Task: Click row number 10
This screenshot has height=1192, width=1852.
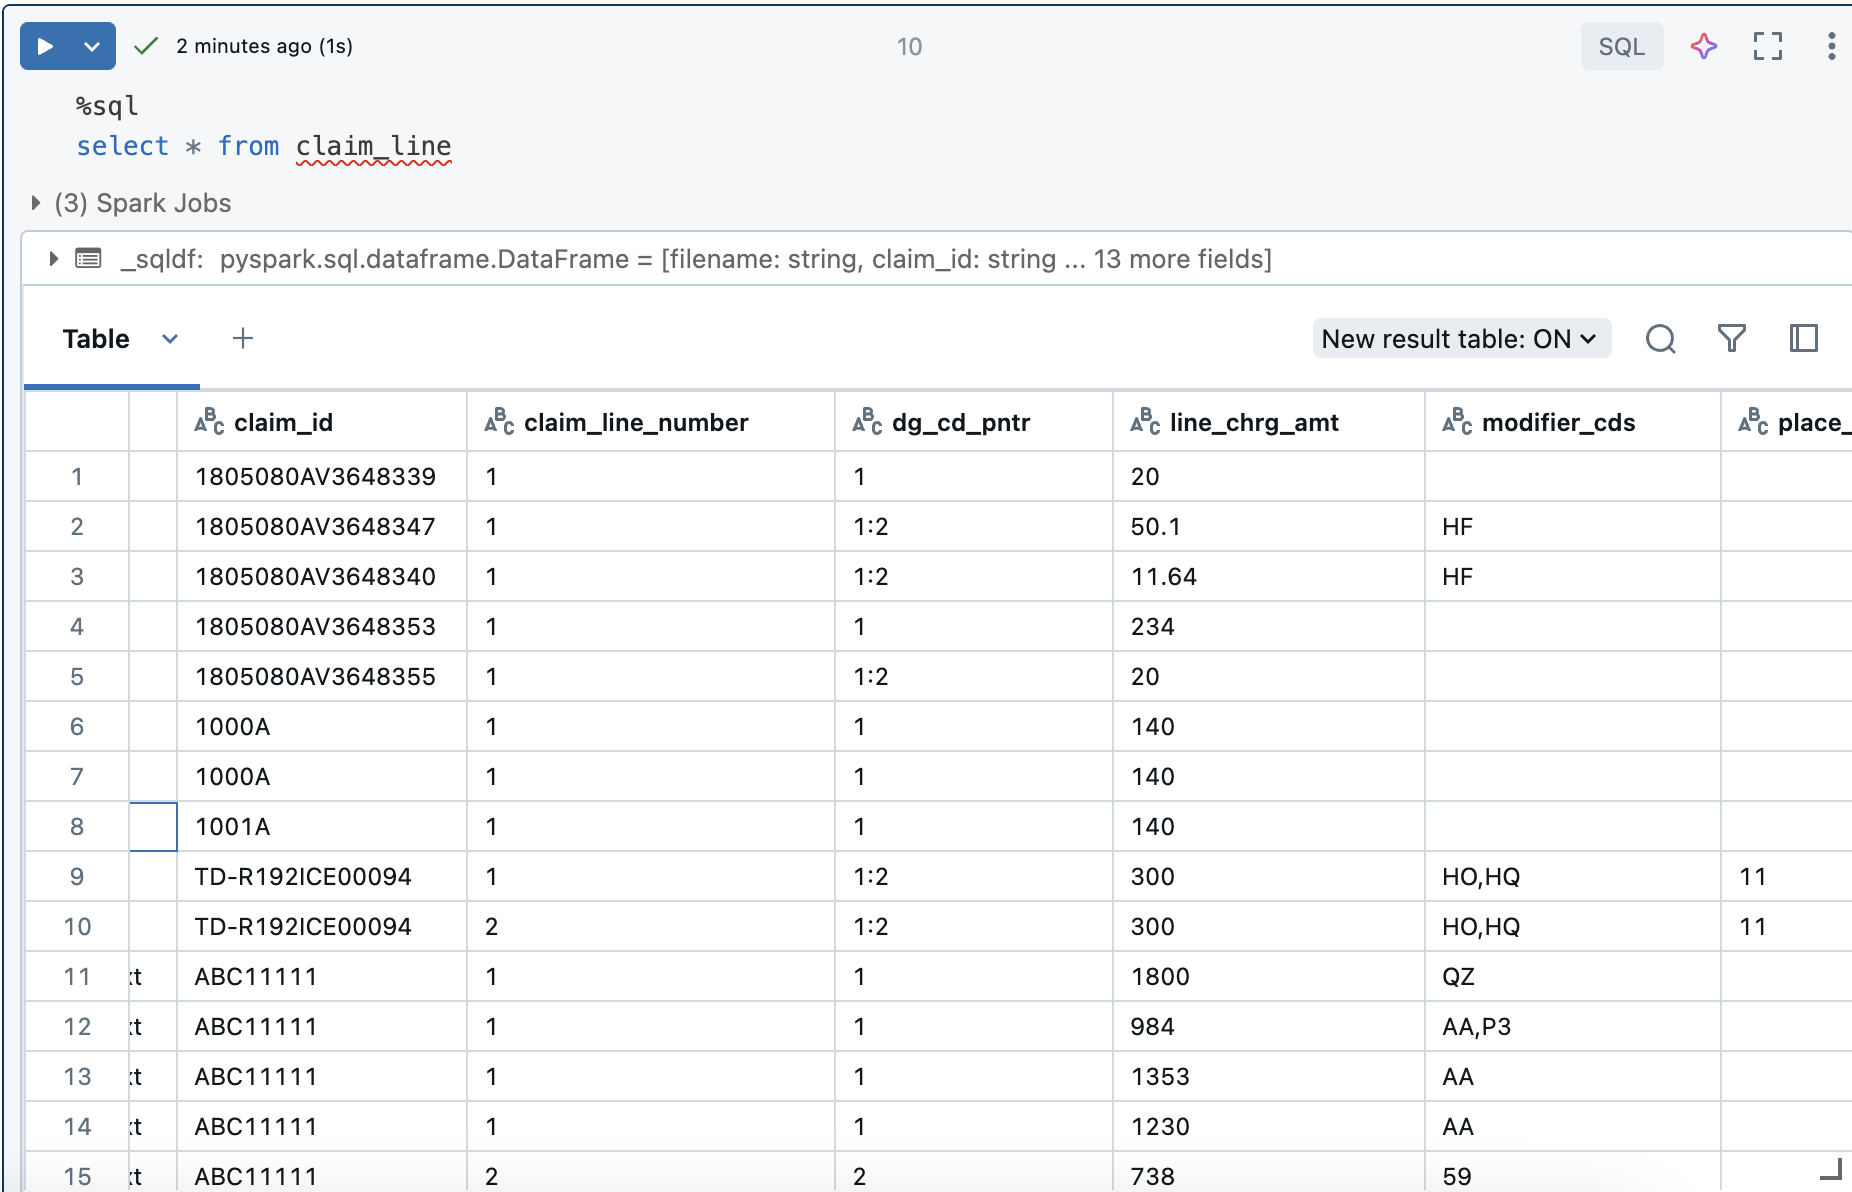Action: [x=77, y=926]
